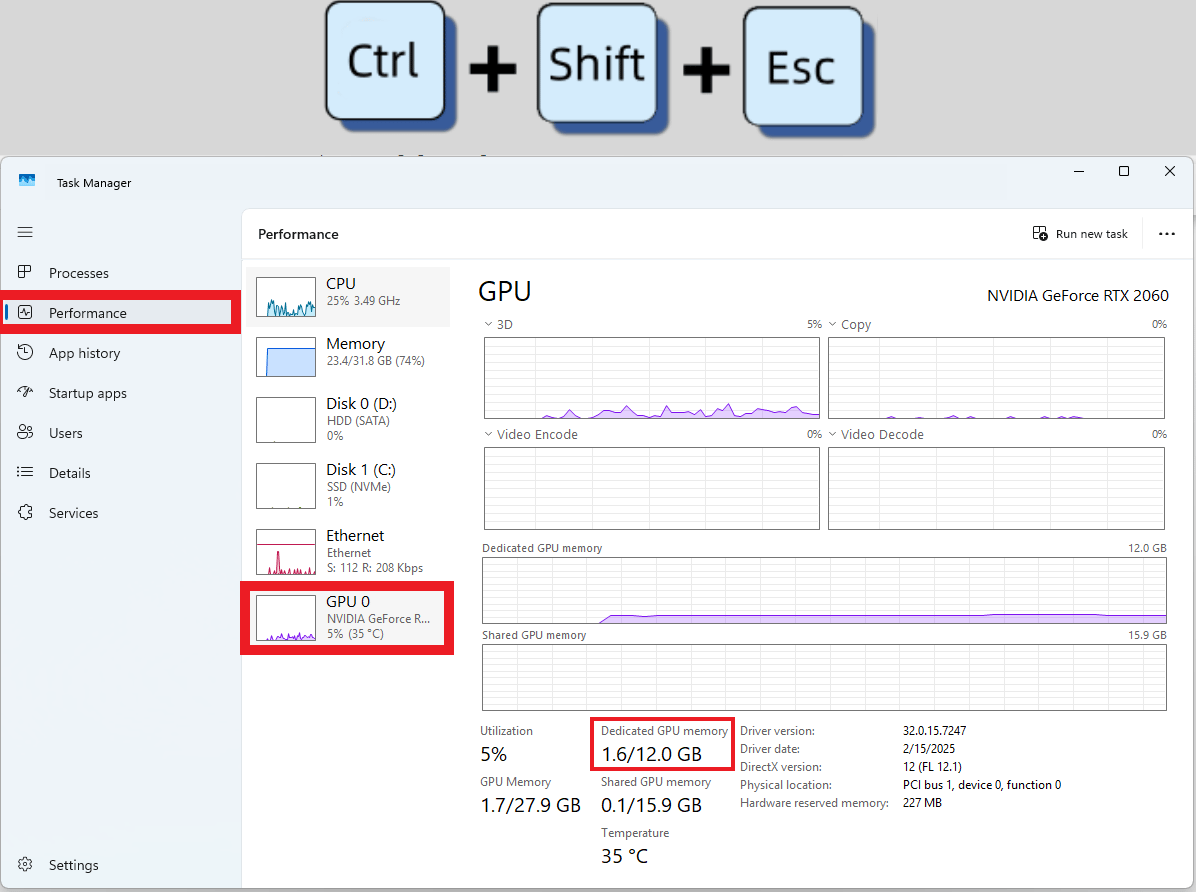
Task: Click the Performance page heading
Action: 297,234
